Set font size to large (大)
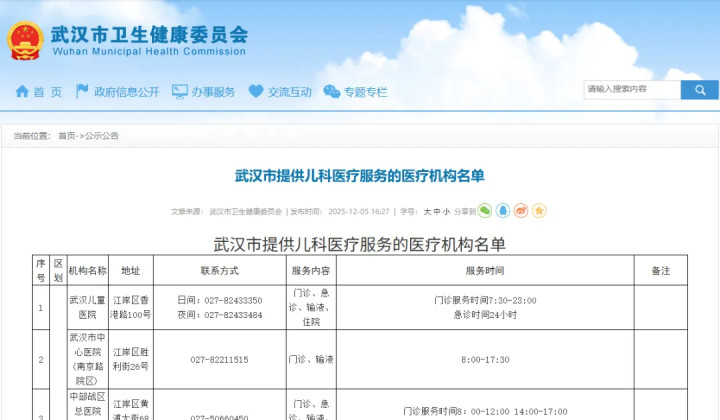This screenshot has height=420, width=720. point(426,212)
